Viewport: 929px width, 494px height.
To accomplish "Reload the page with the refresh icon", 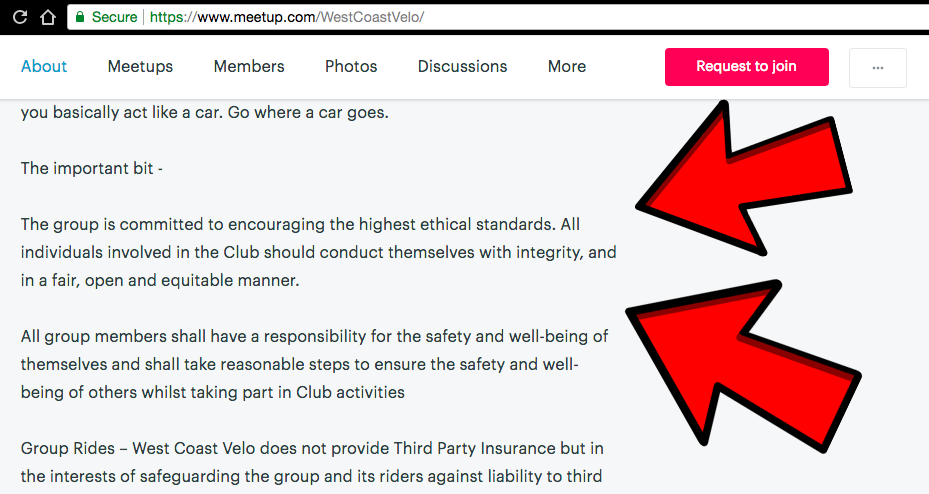I will (x=20, y=17).
